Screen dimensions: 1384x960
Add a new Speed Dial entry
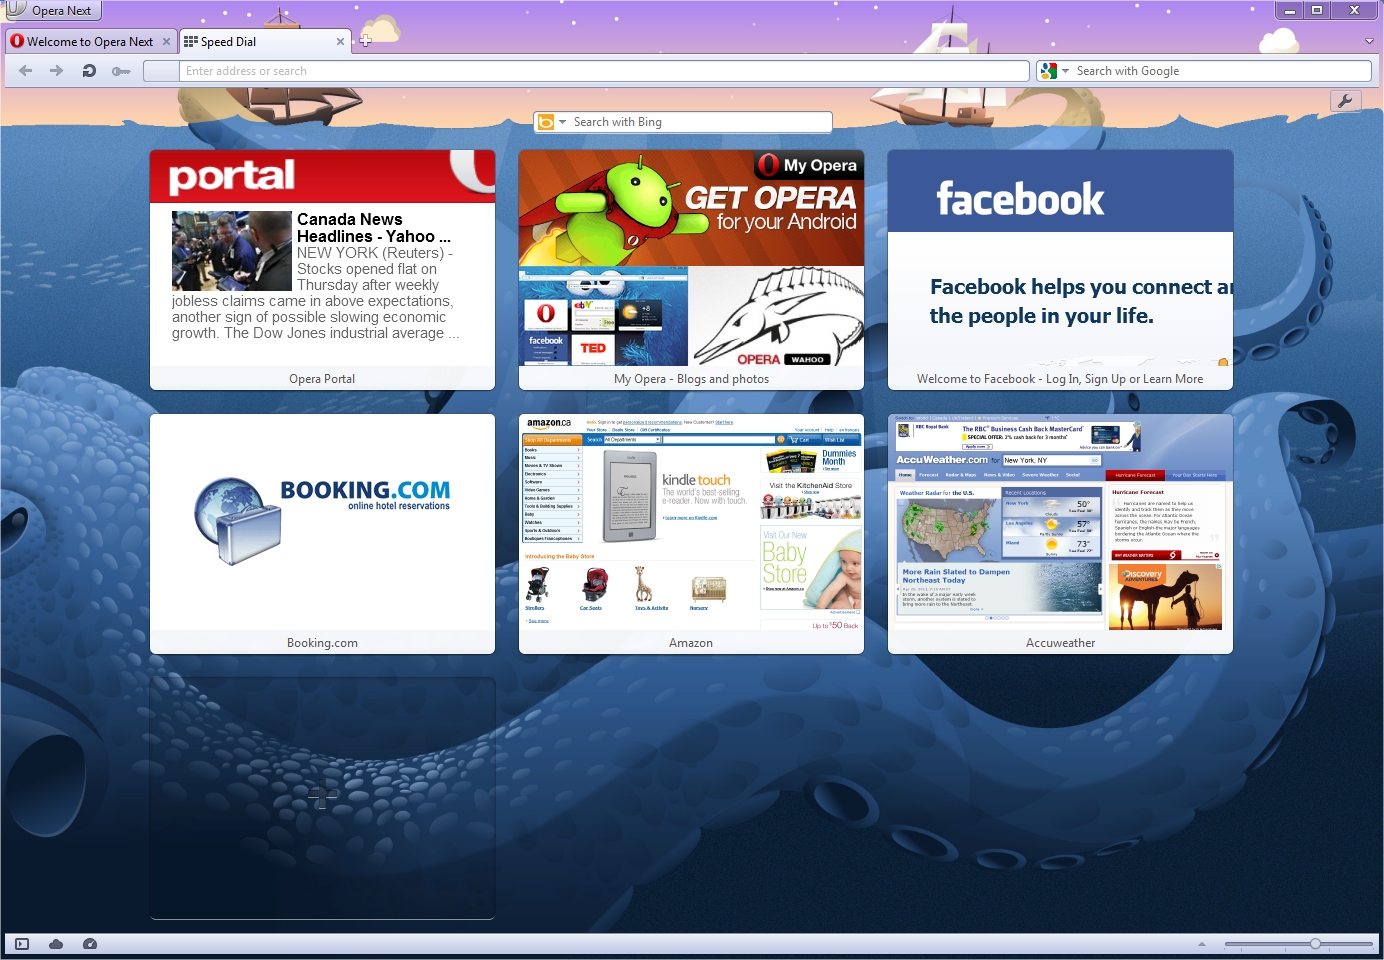[322, 797]
